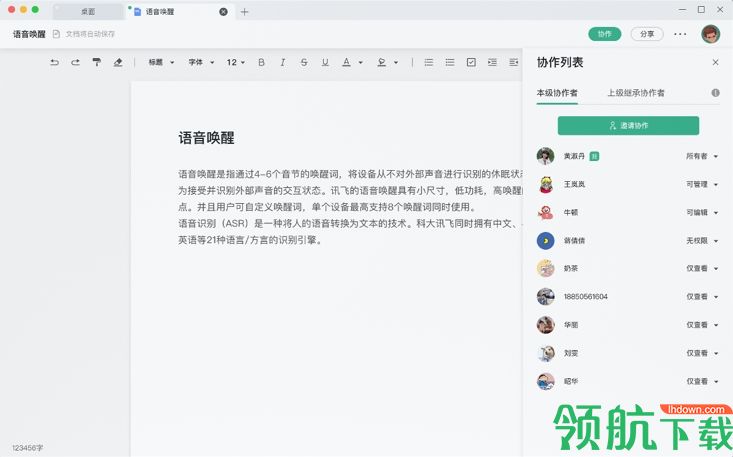
Task: Switch to the 本级协作者 tab
Action: pyautogui.click(x=557, y=93)
